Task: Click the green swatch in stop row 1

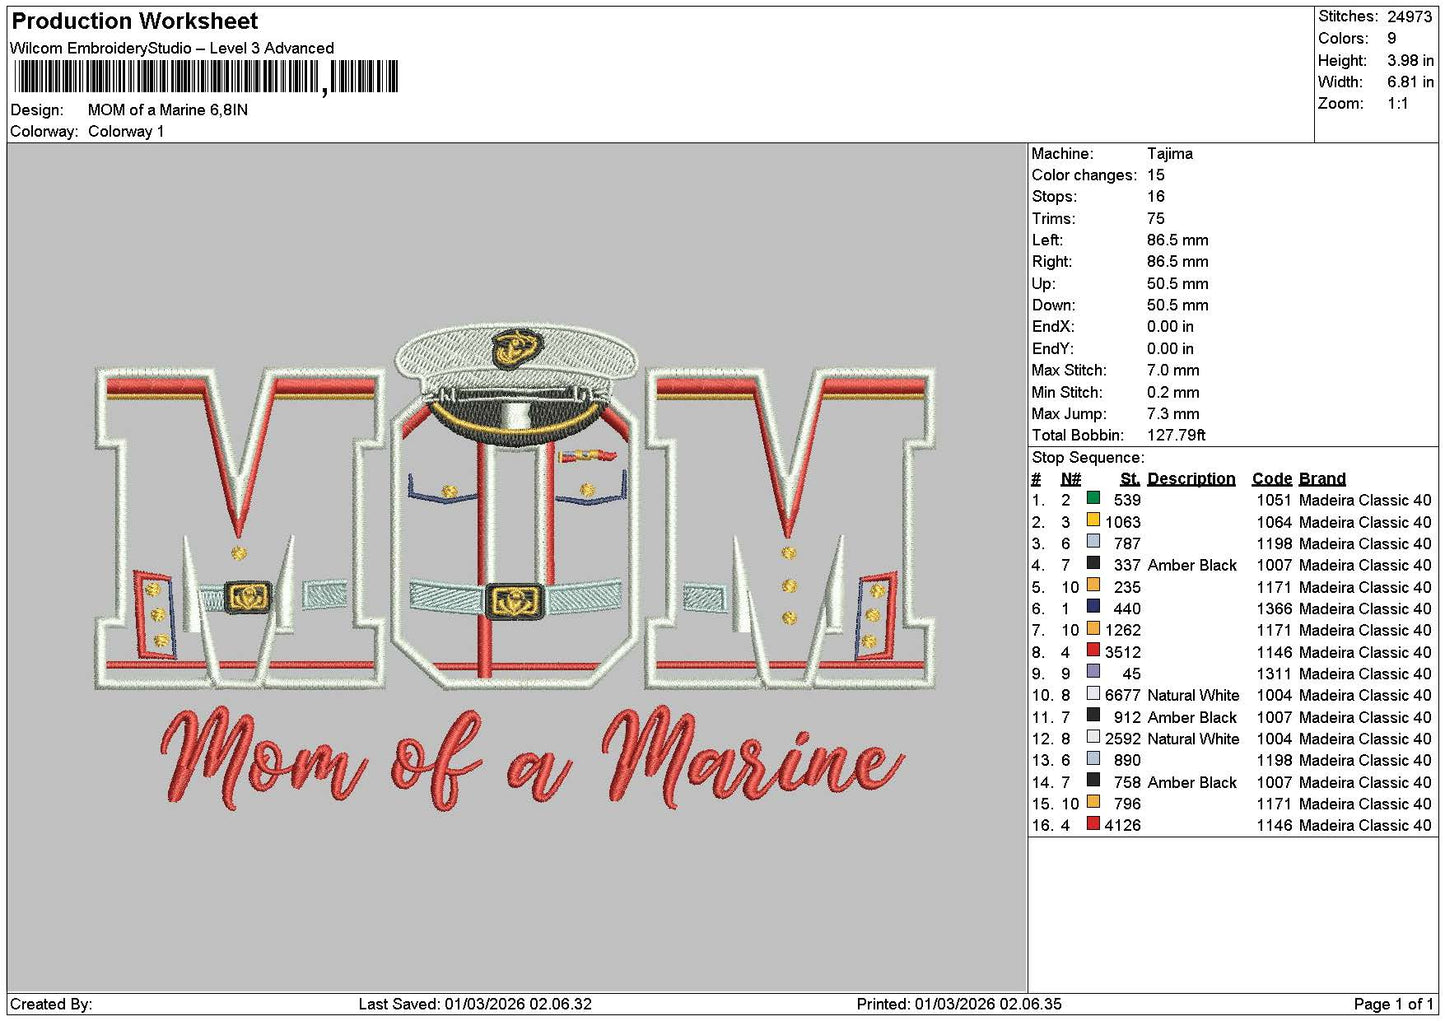Action: coord(1093,499)
